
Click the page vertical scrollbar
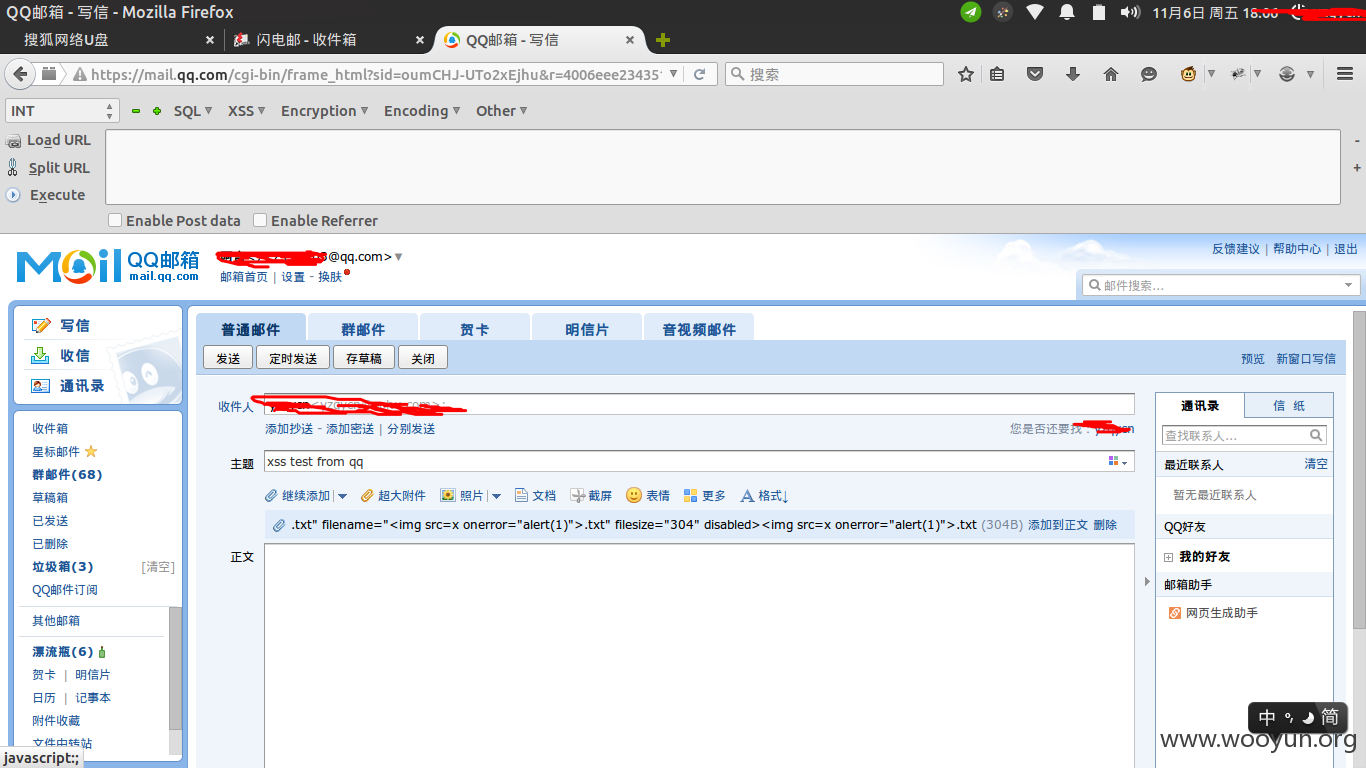tap(1359, 470)
